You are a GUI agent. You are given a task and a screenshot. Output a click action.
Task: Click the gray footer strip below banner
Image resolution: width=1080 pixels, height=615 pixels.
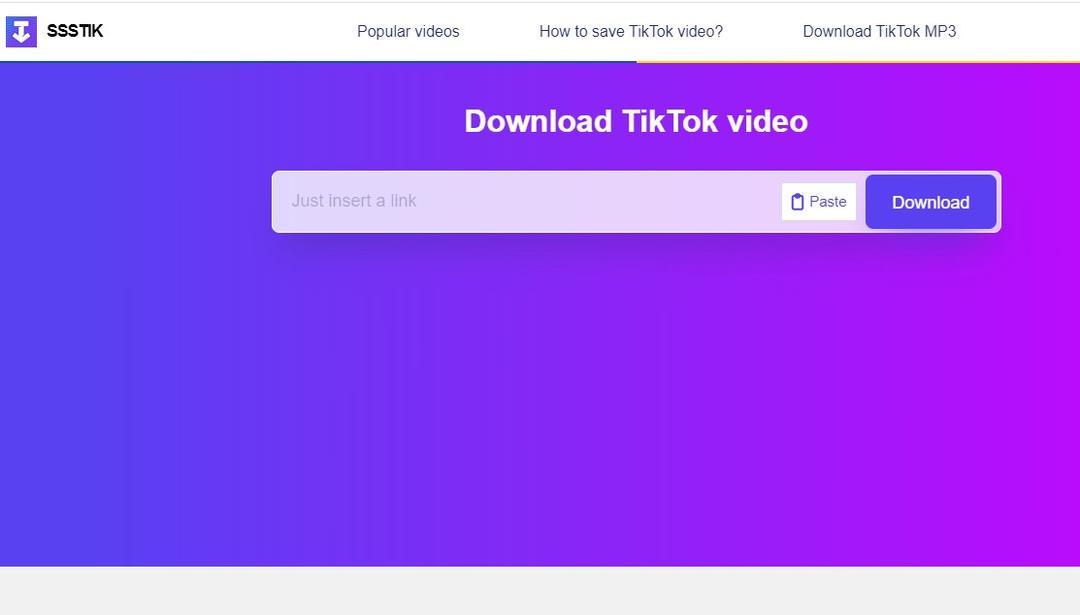coord(540,591)
